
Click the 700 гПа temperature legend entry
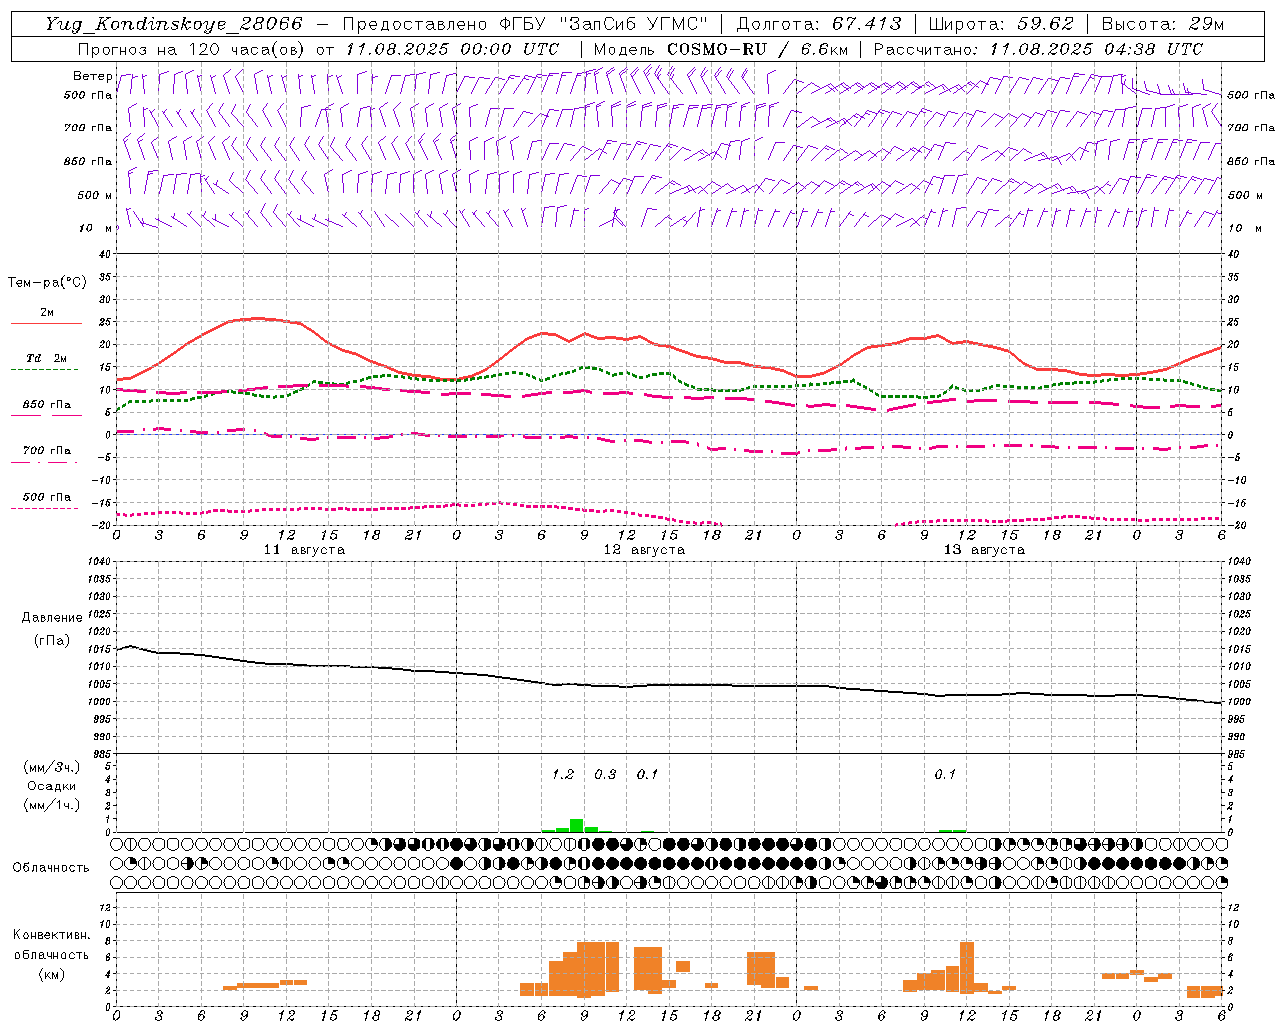[x=47, y=450]
